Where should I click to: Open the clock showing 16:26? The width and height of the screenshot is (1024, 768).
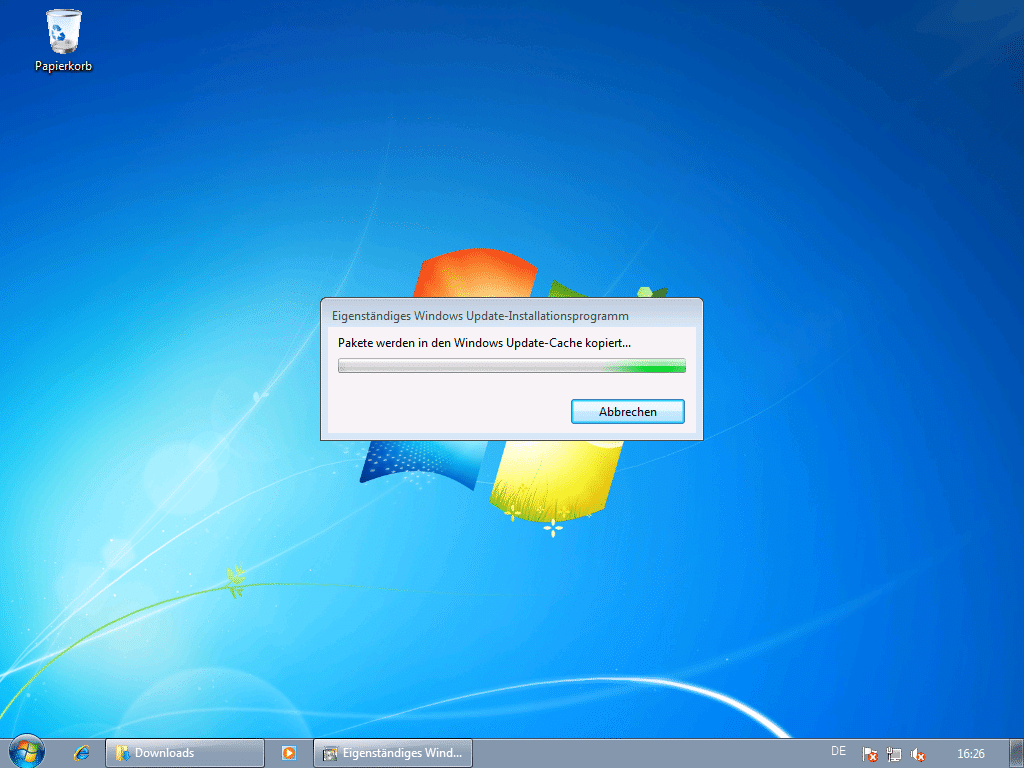point(970,754)
